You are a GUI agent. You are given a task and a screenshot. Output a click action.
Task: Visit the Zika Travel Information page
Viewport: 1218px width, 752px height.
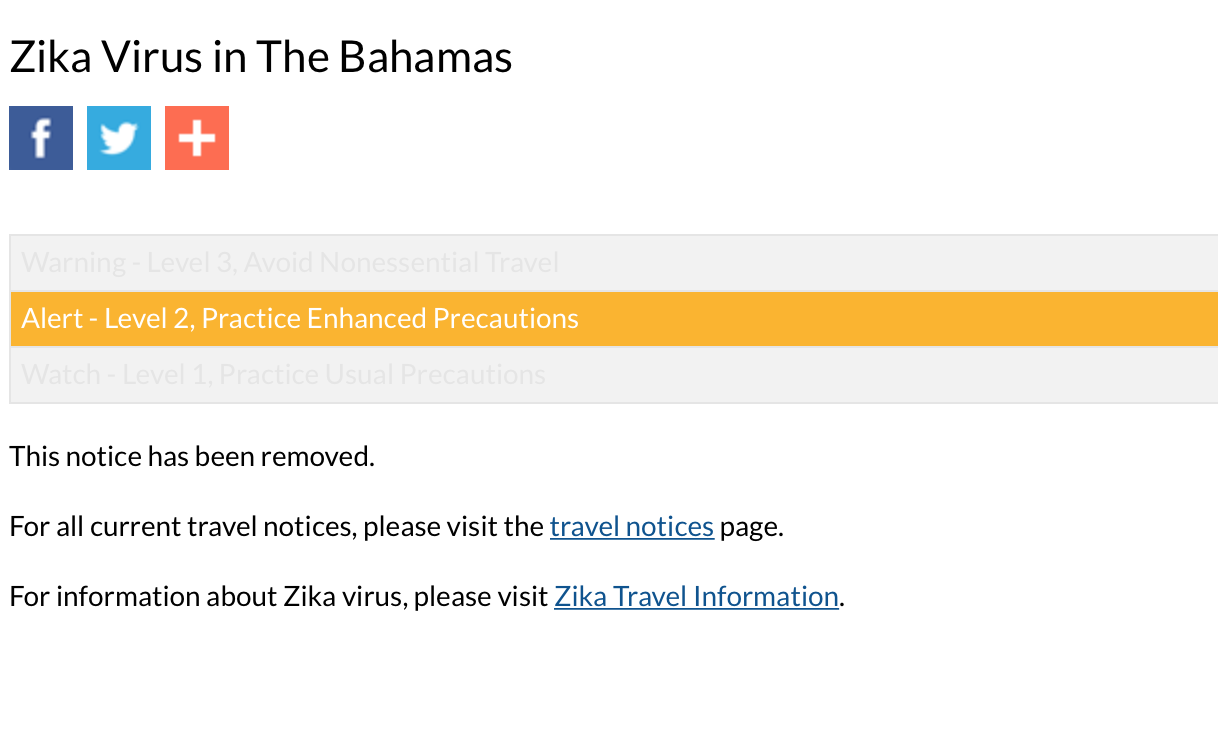(696, 596)
